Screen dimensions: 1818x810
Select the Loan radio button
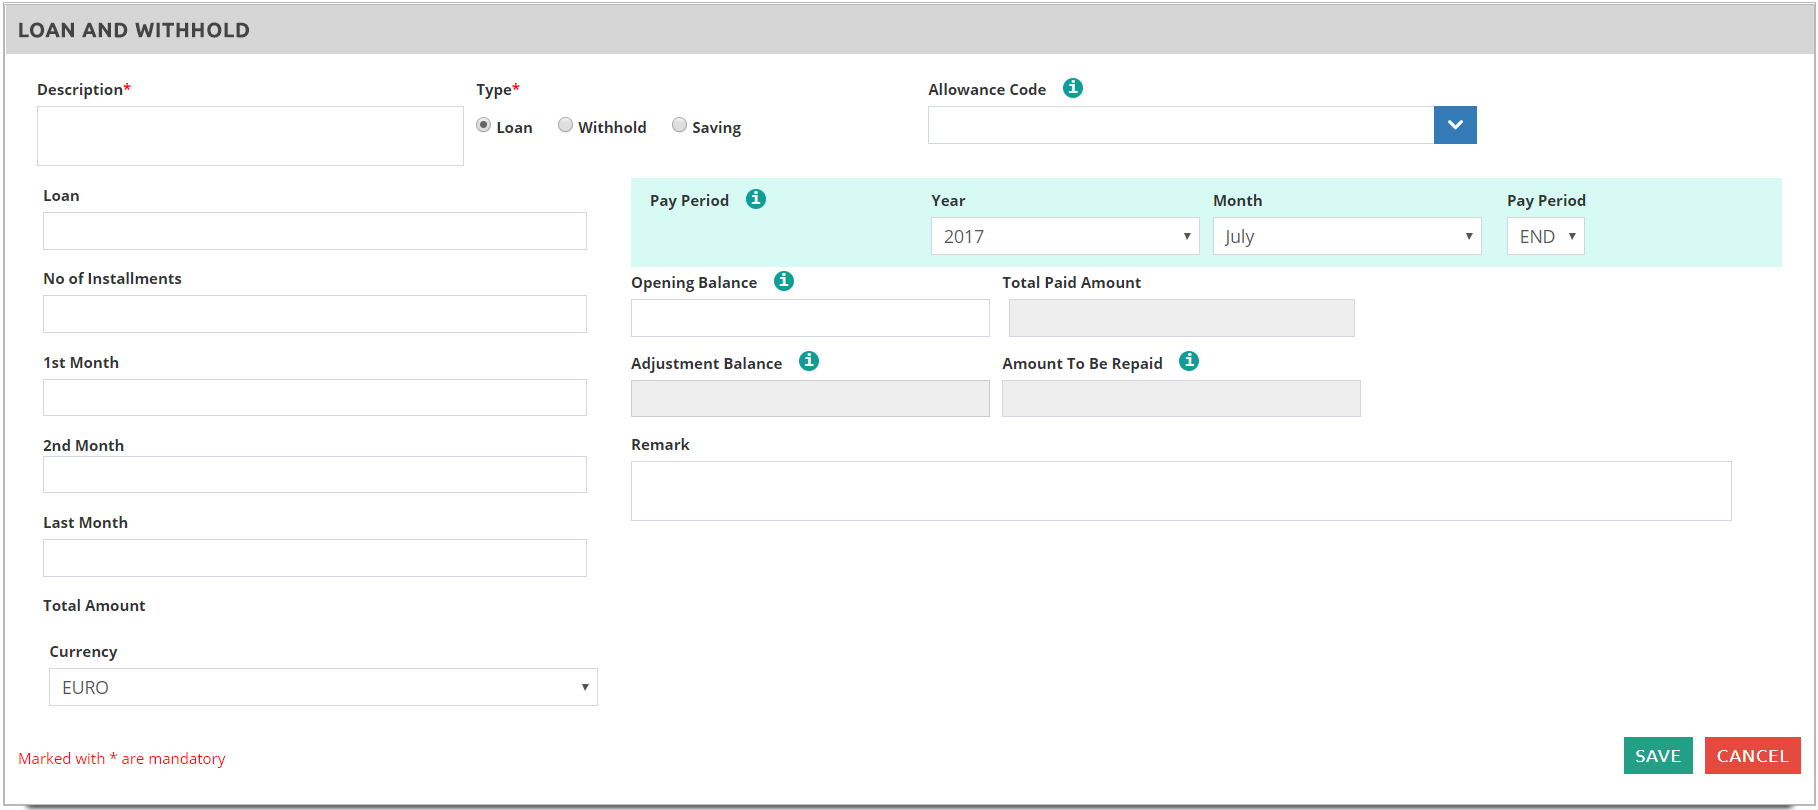pos(484,125)
